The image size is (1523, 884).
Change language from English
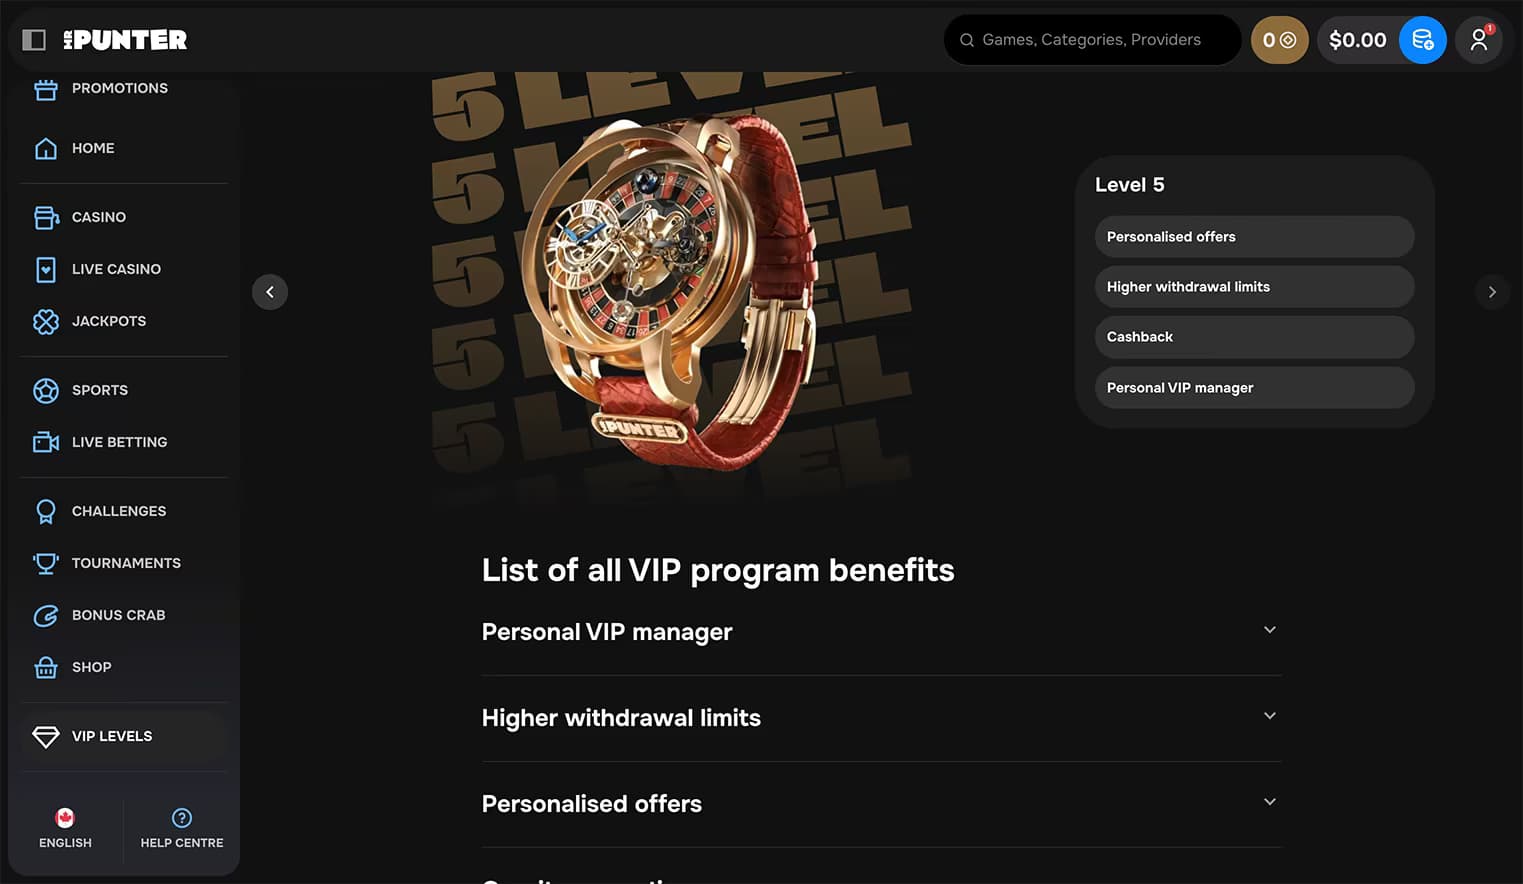[65, 829]
